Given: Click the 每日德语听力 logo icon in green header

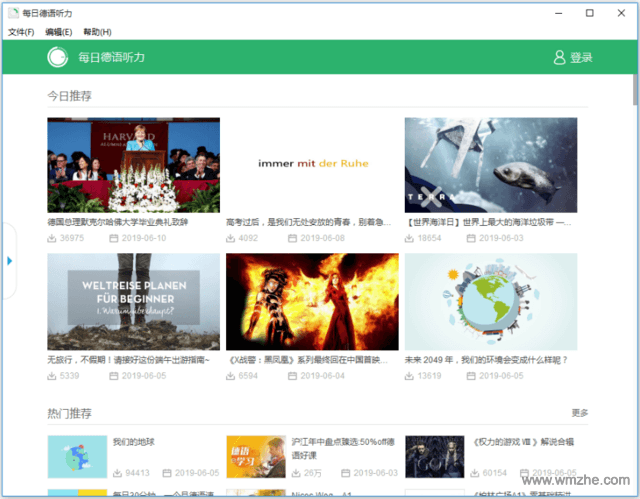Looking at the screenshot, I should 58,57.
